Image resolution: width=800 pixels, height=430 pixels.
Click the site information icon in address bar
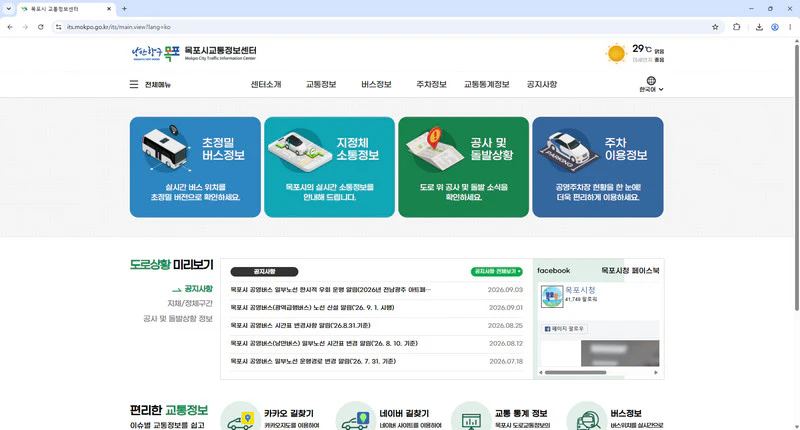click(59, 27)
